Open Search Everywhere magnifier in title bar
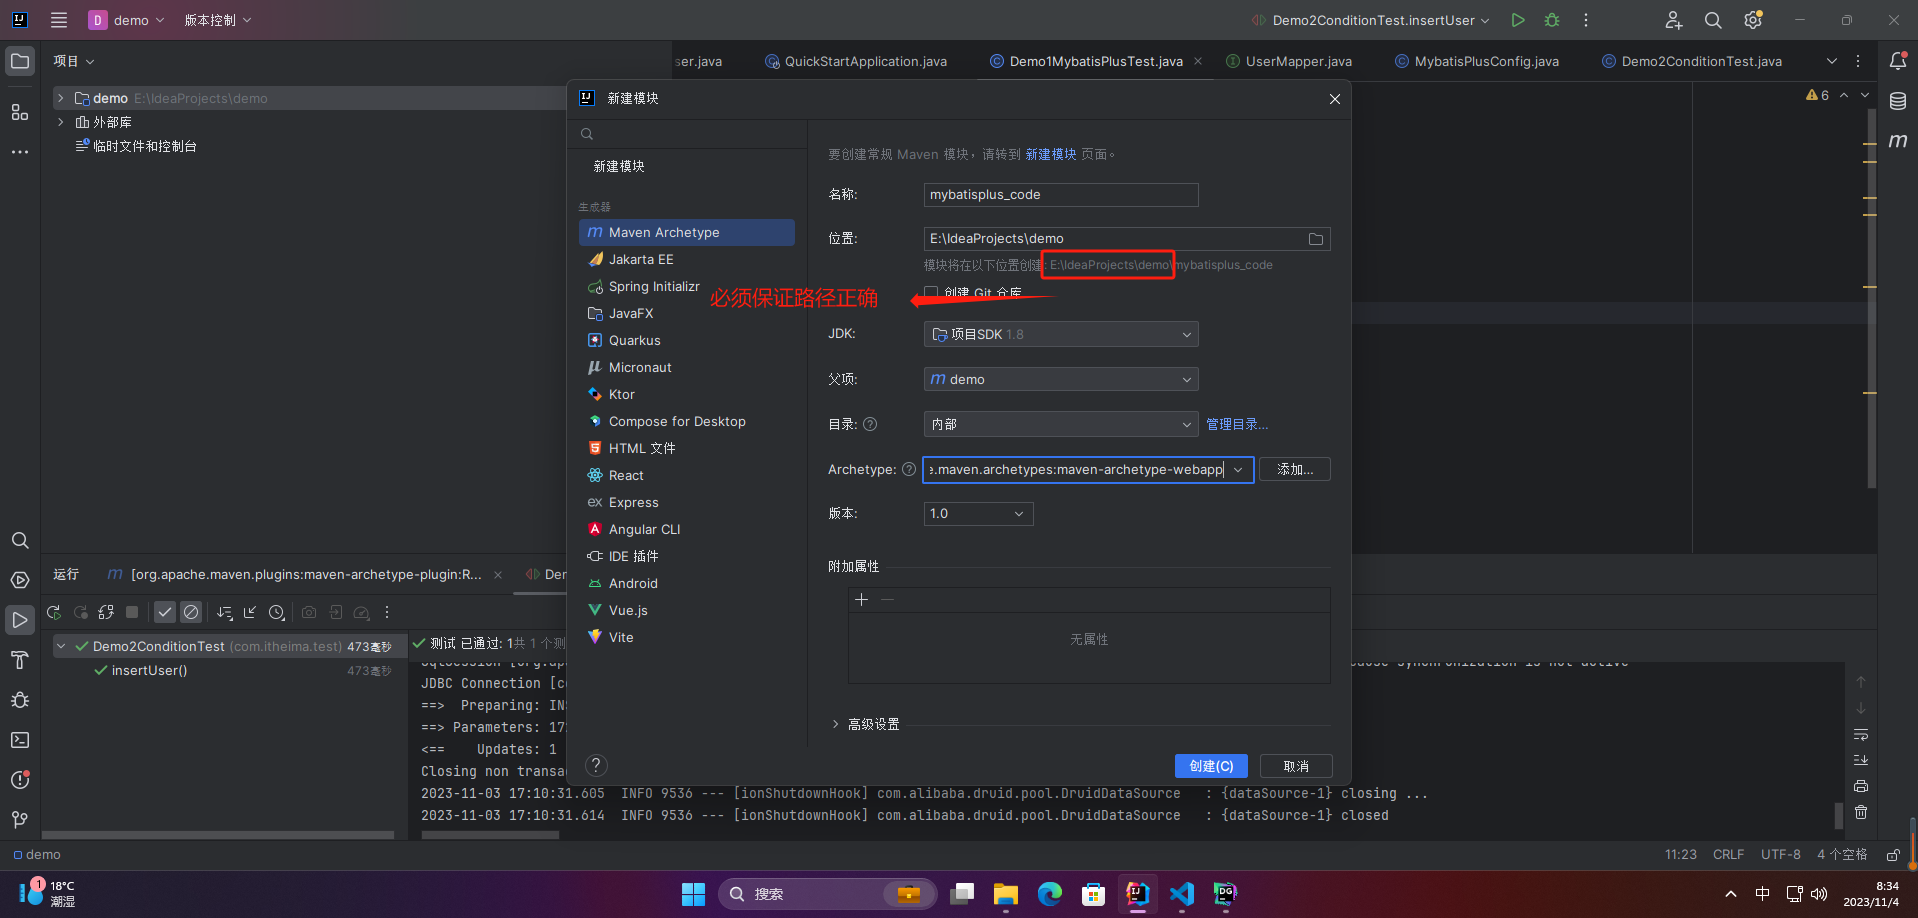Screen dimensions: 1918x918 click(1713, 20)
